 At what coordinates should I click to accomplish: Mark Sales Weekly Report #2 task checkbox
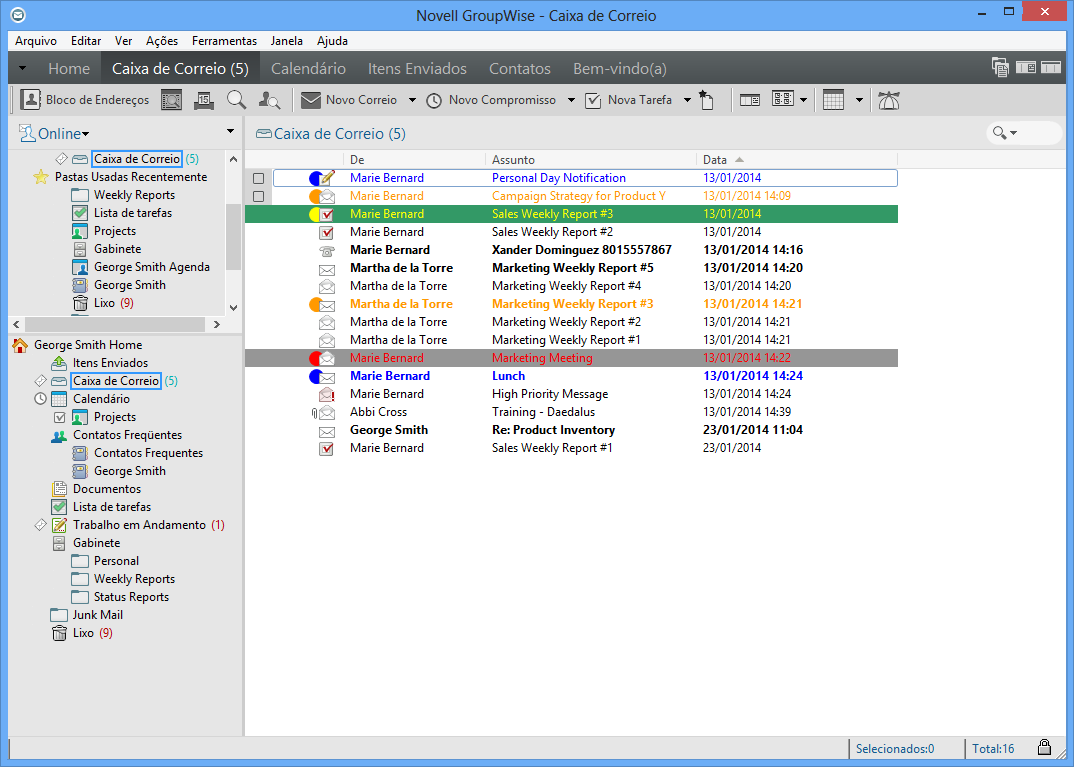pos(327,232)
